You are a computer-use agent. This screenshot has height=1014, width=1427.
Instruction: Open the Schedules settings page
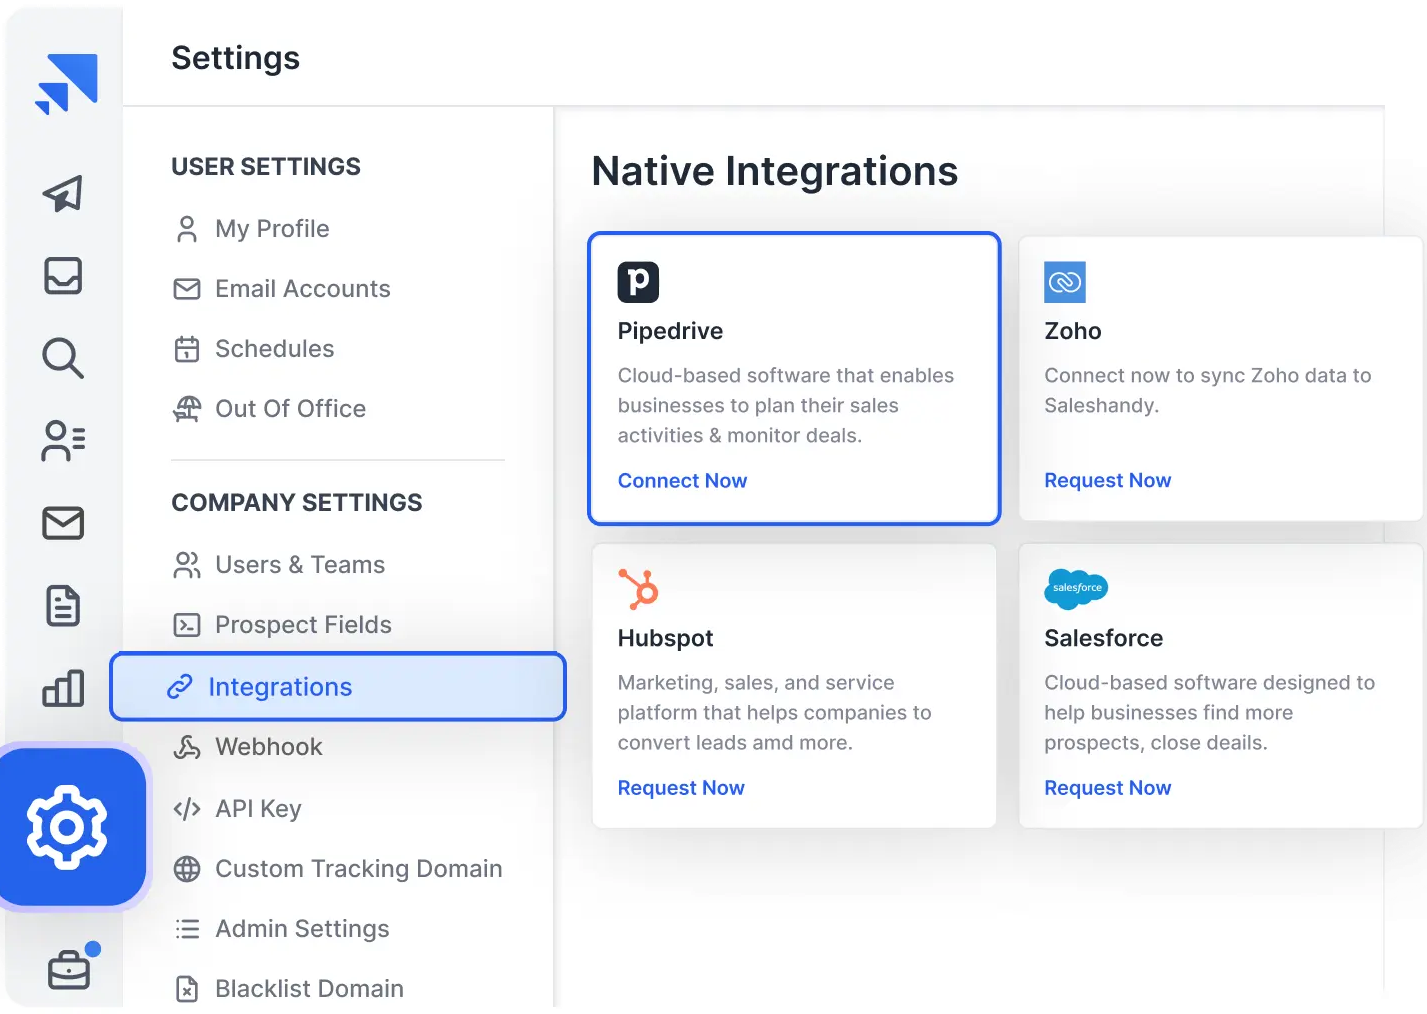pyautogui.click(x=275, y=349)
